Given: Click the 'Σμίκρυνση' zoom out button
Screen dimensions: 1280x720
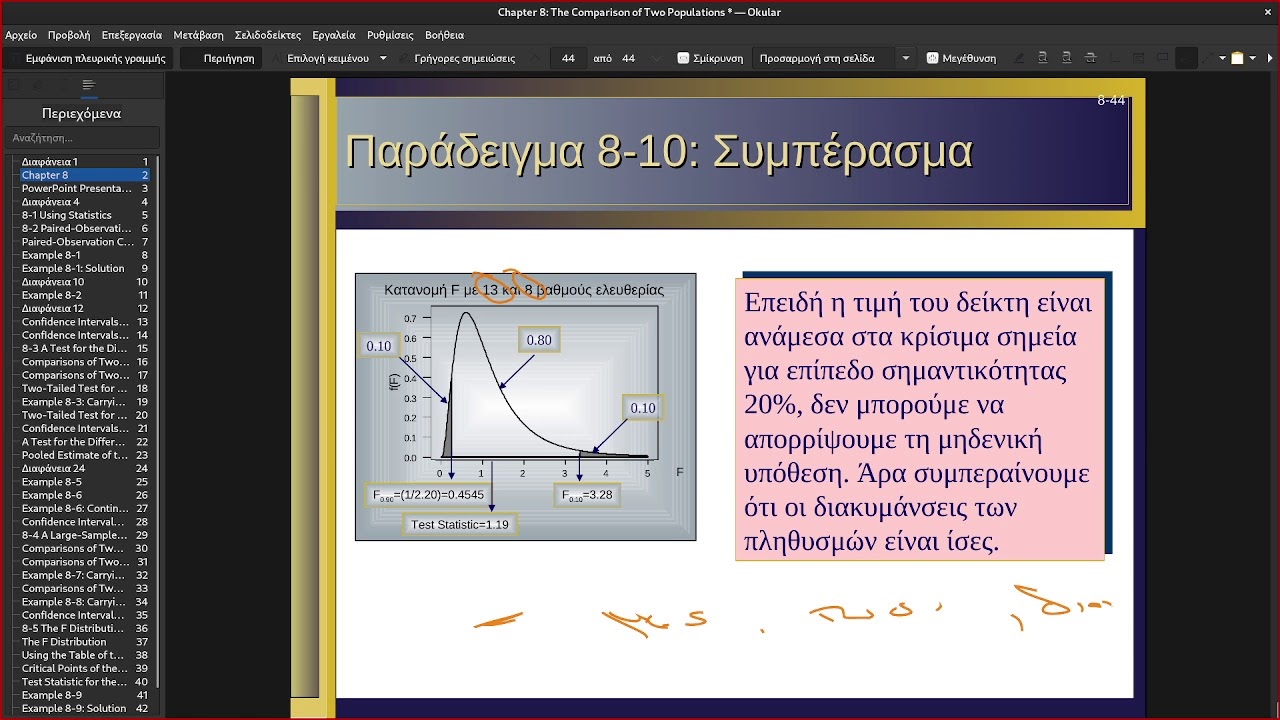Looking at the screenshot, I should [710, 58].
